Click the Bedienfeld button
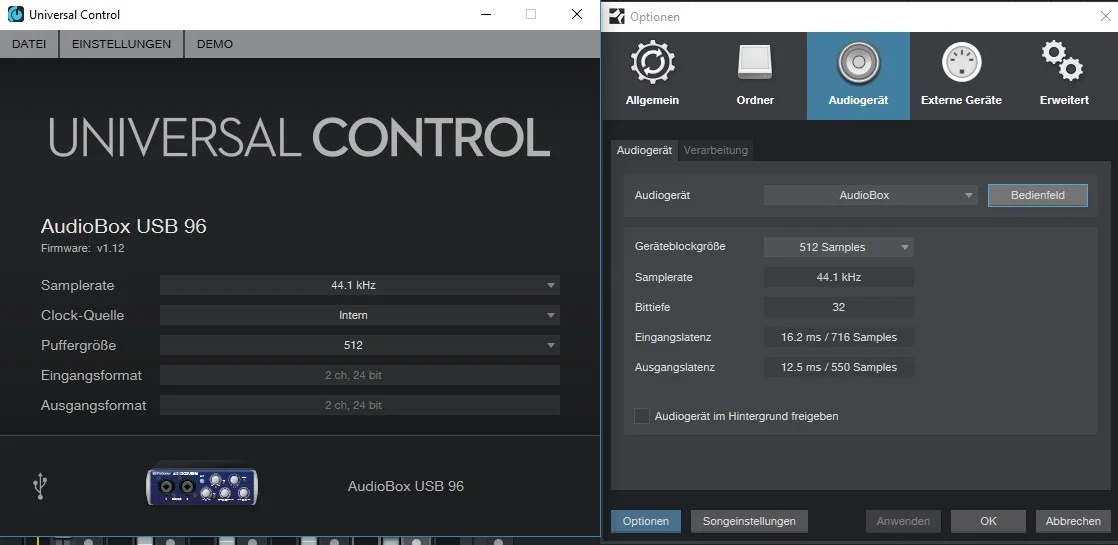This screenshot has height=545, width=1118. coord(1037,195)
